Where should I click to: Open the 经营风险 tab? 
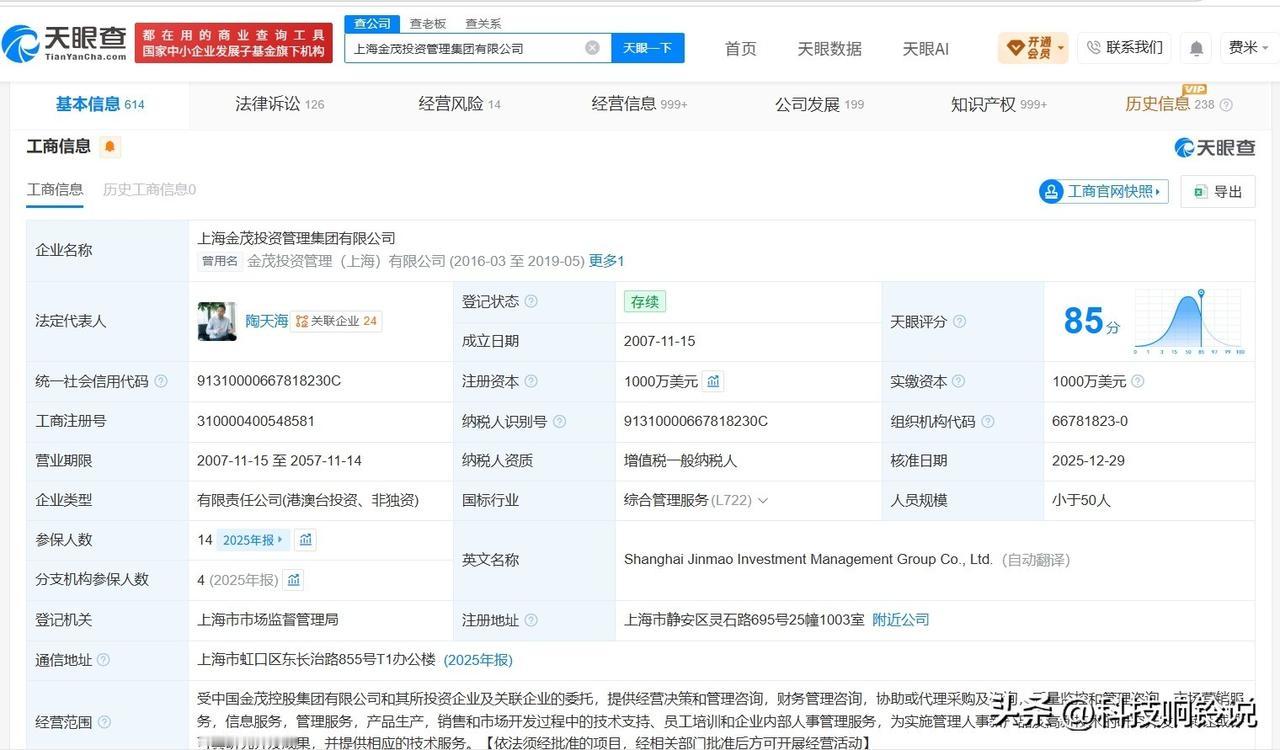(459, 104)
